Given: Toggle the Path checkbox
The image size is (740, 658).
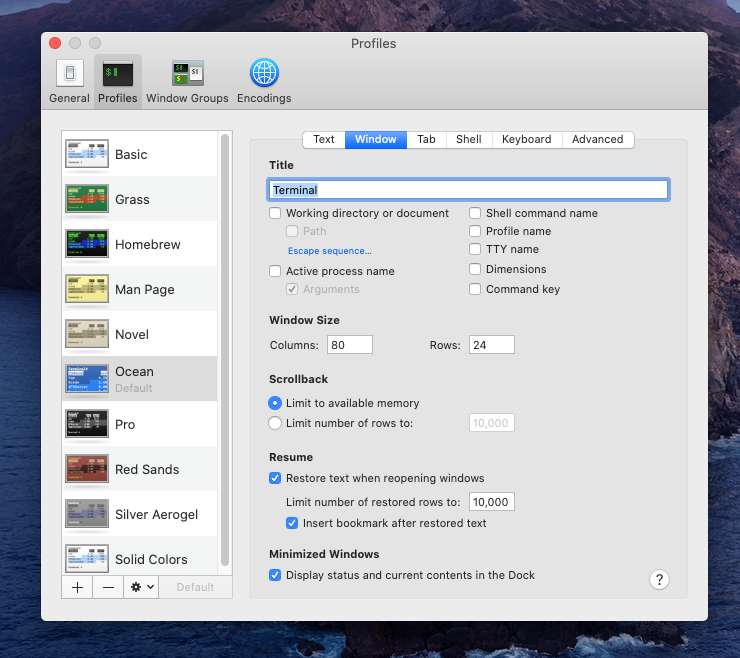Looking at the screenshot, I should click(292, 231).
